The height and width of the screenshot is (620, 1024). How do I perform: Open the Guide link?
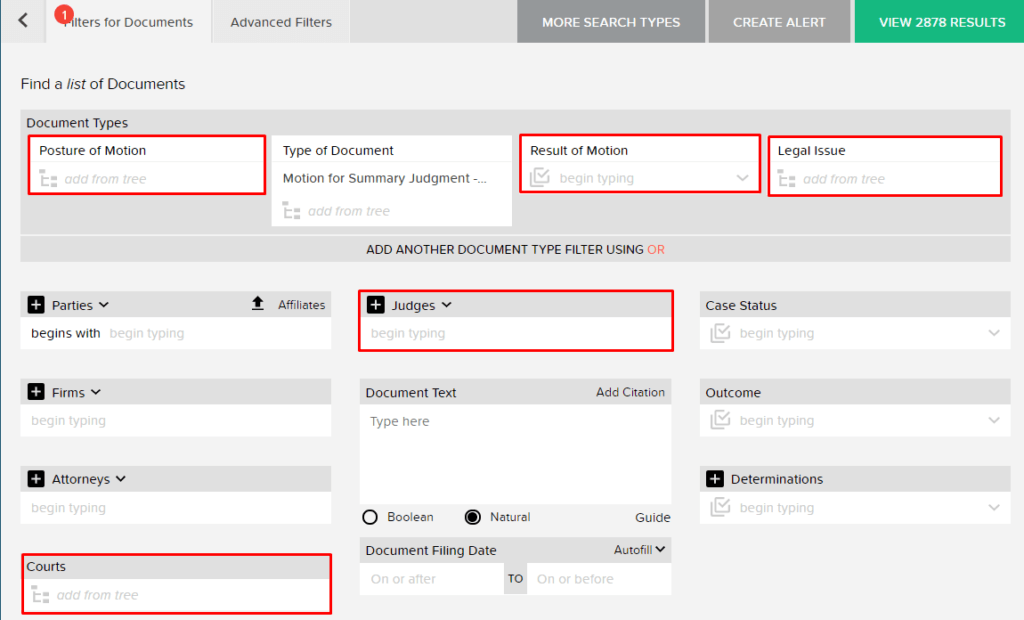(x=652, y=517)
